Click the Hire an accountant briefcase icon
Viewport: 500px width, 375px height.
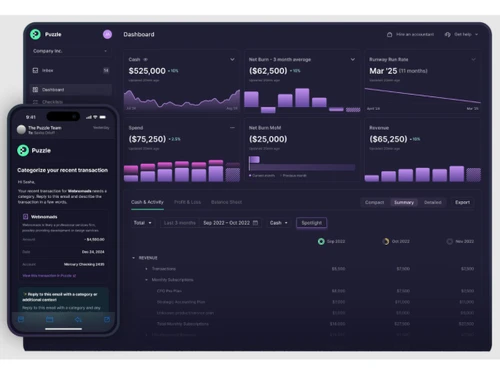click(389, 34)
